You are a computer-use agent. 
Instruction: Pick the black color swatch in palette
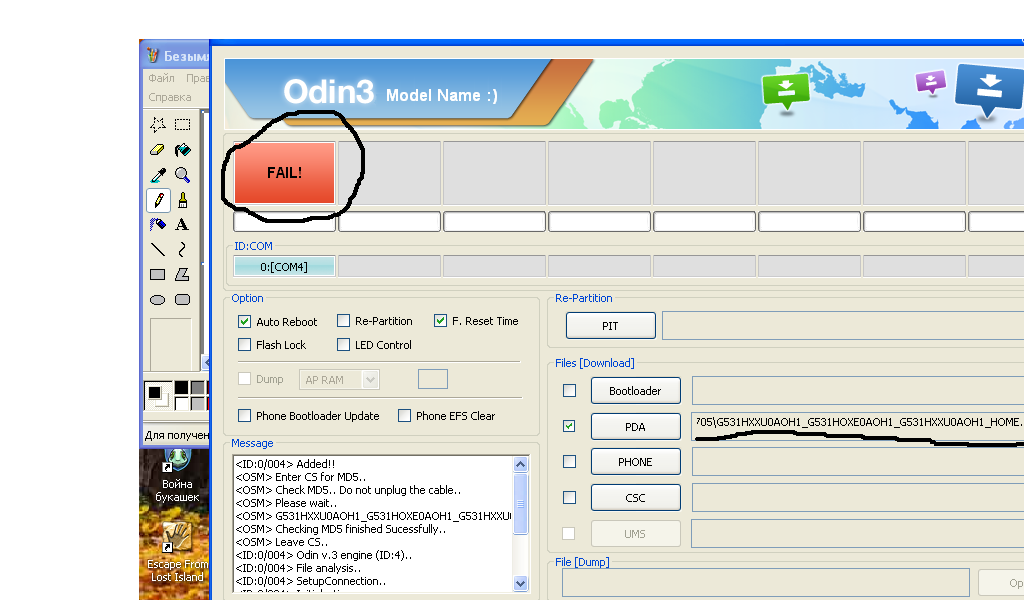(181, 387)
